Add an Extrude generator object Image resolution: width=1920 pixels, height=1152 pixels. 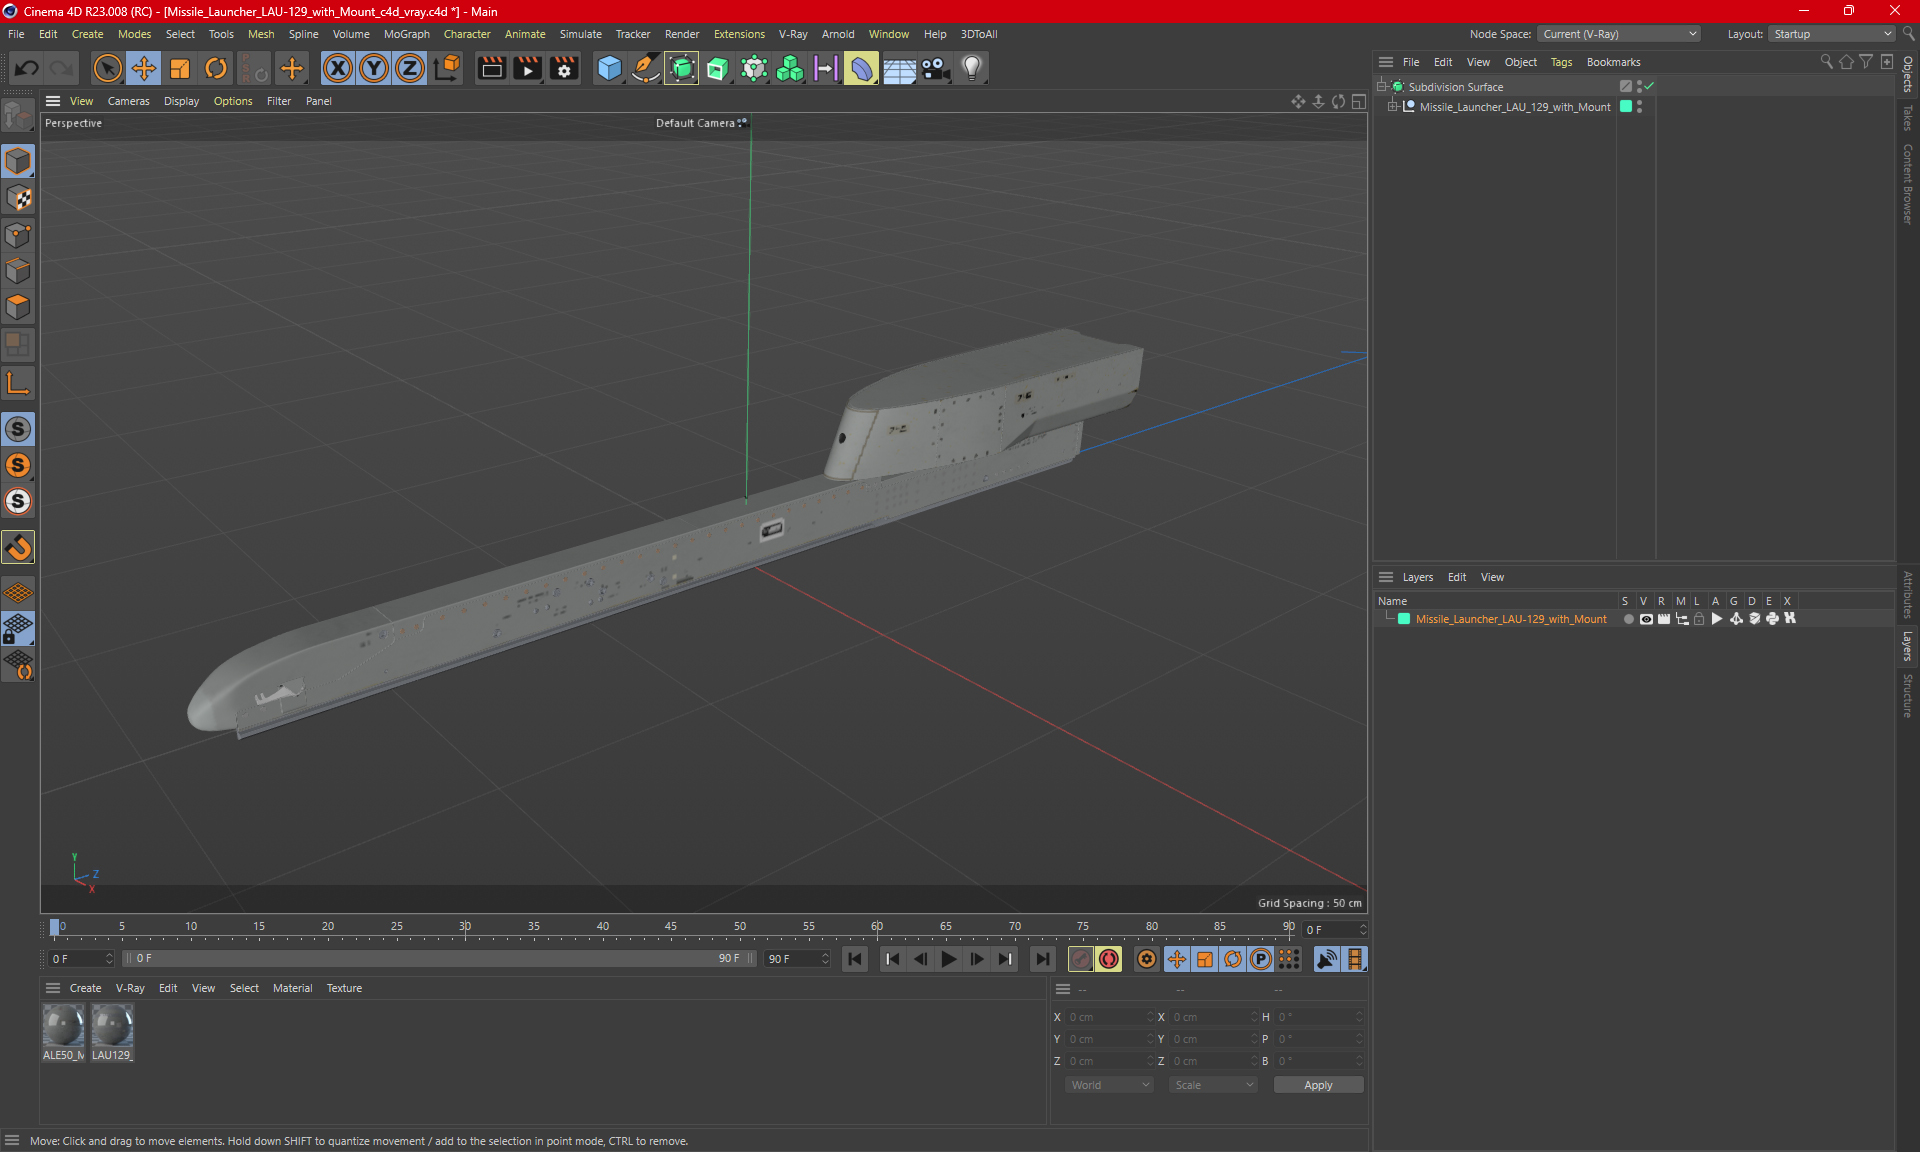click(x=718, y=68)
